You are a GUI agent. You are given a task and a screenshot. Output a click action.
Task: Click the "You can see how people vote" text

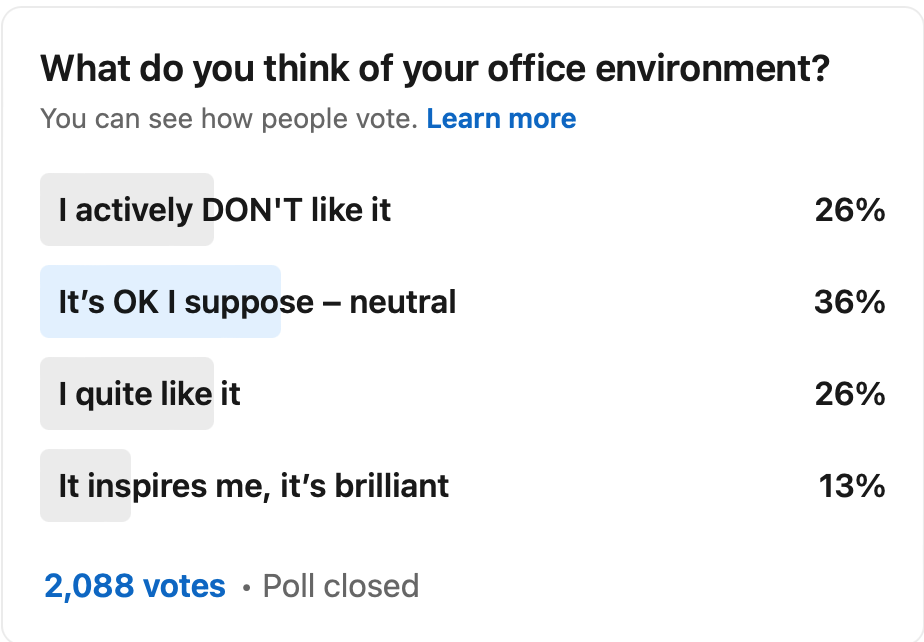click(x=228, y=118)
